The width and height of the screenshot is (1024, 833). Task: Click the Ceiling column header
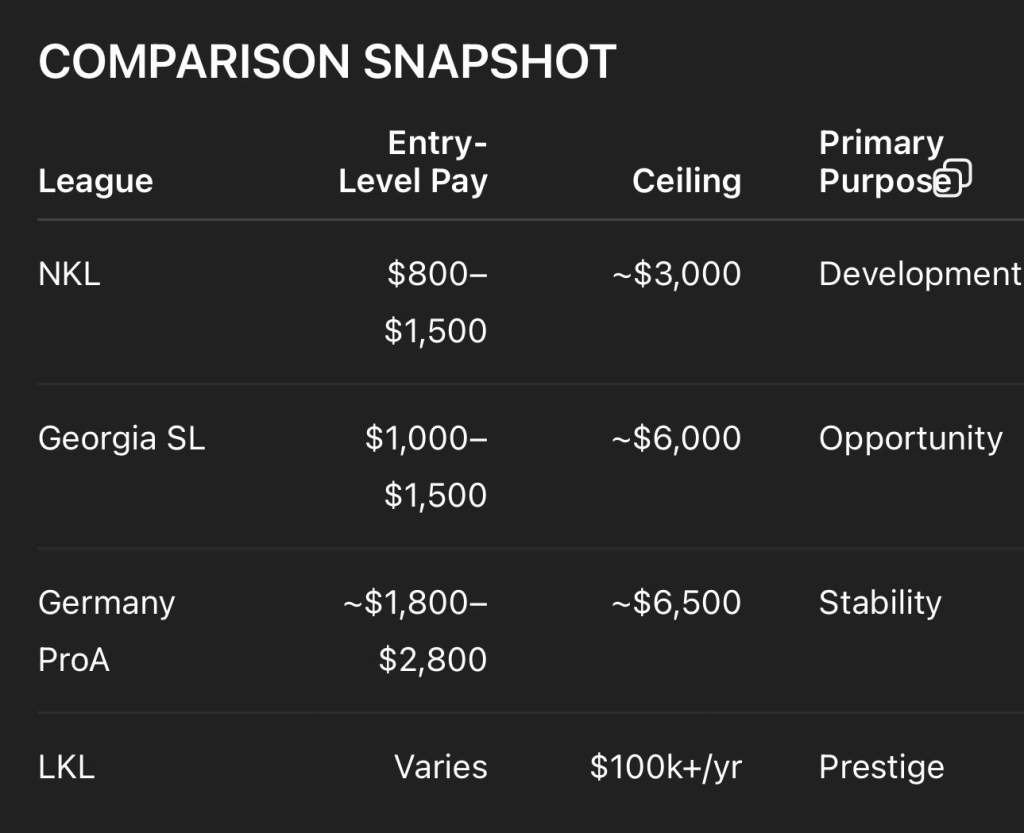(686, 181)
